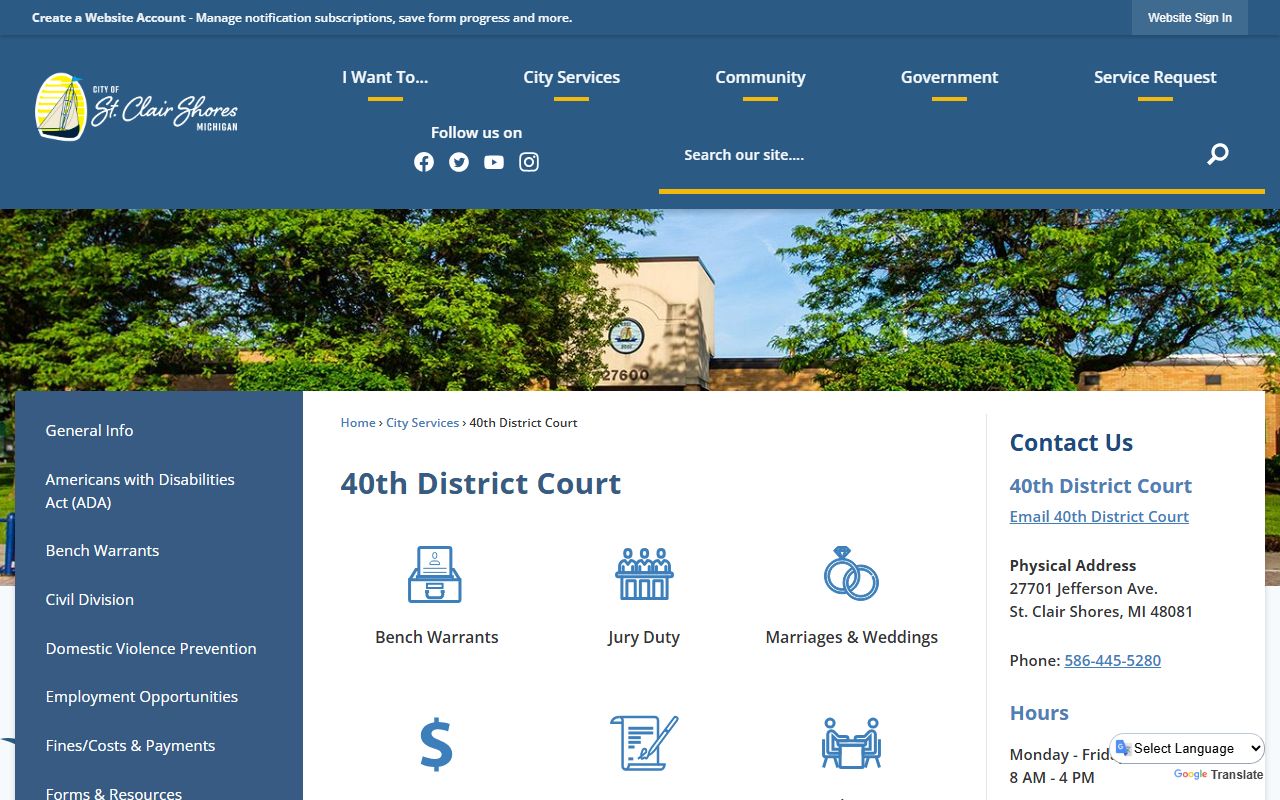Click the 27701 Jefferson Ave. address text
The width and height of the screenshot is (1280, 800).
[x=1083, y=589]
